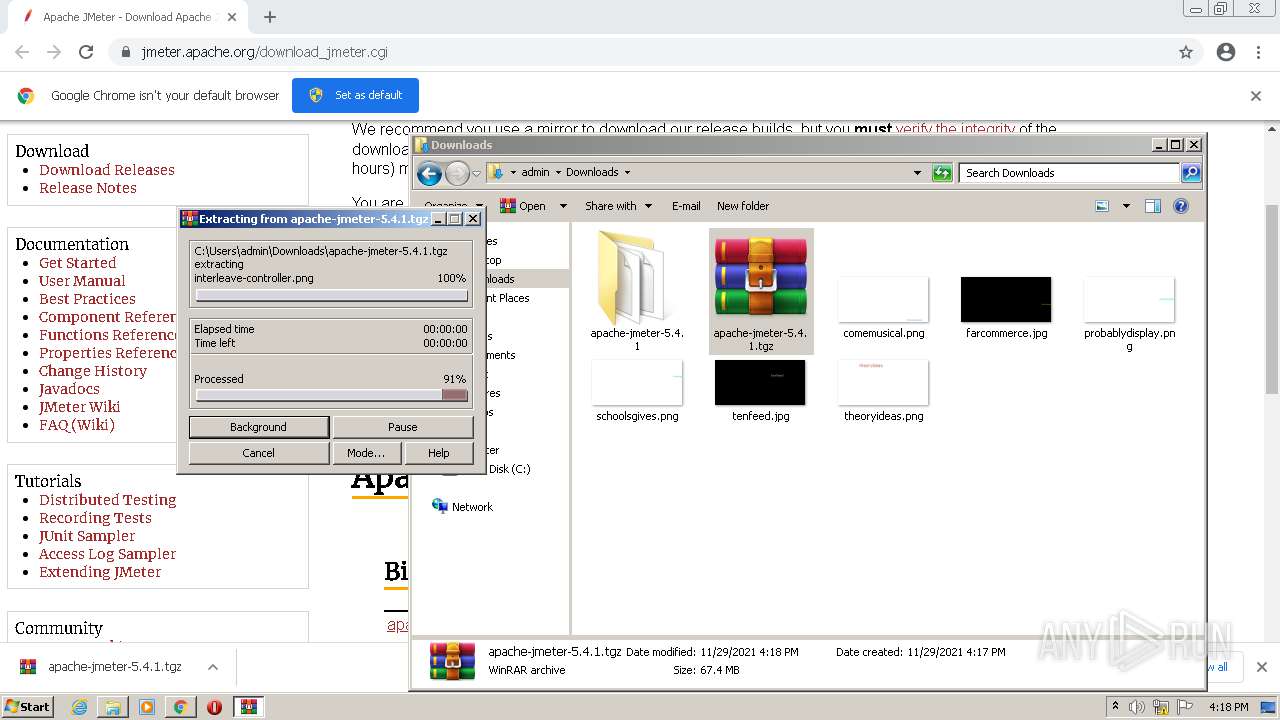This screenshot has height=720, width=1280.
Task: Click the Mode... button
Action: (366, 453)
